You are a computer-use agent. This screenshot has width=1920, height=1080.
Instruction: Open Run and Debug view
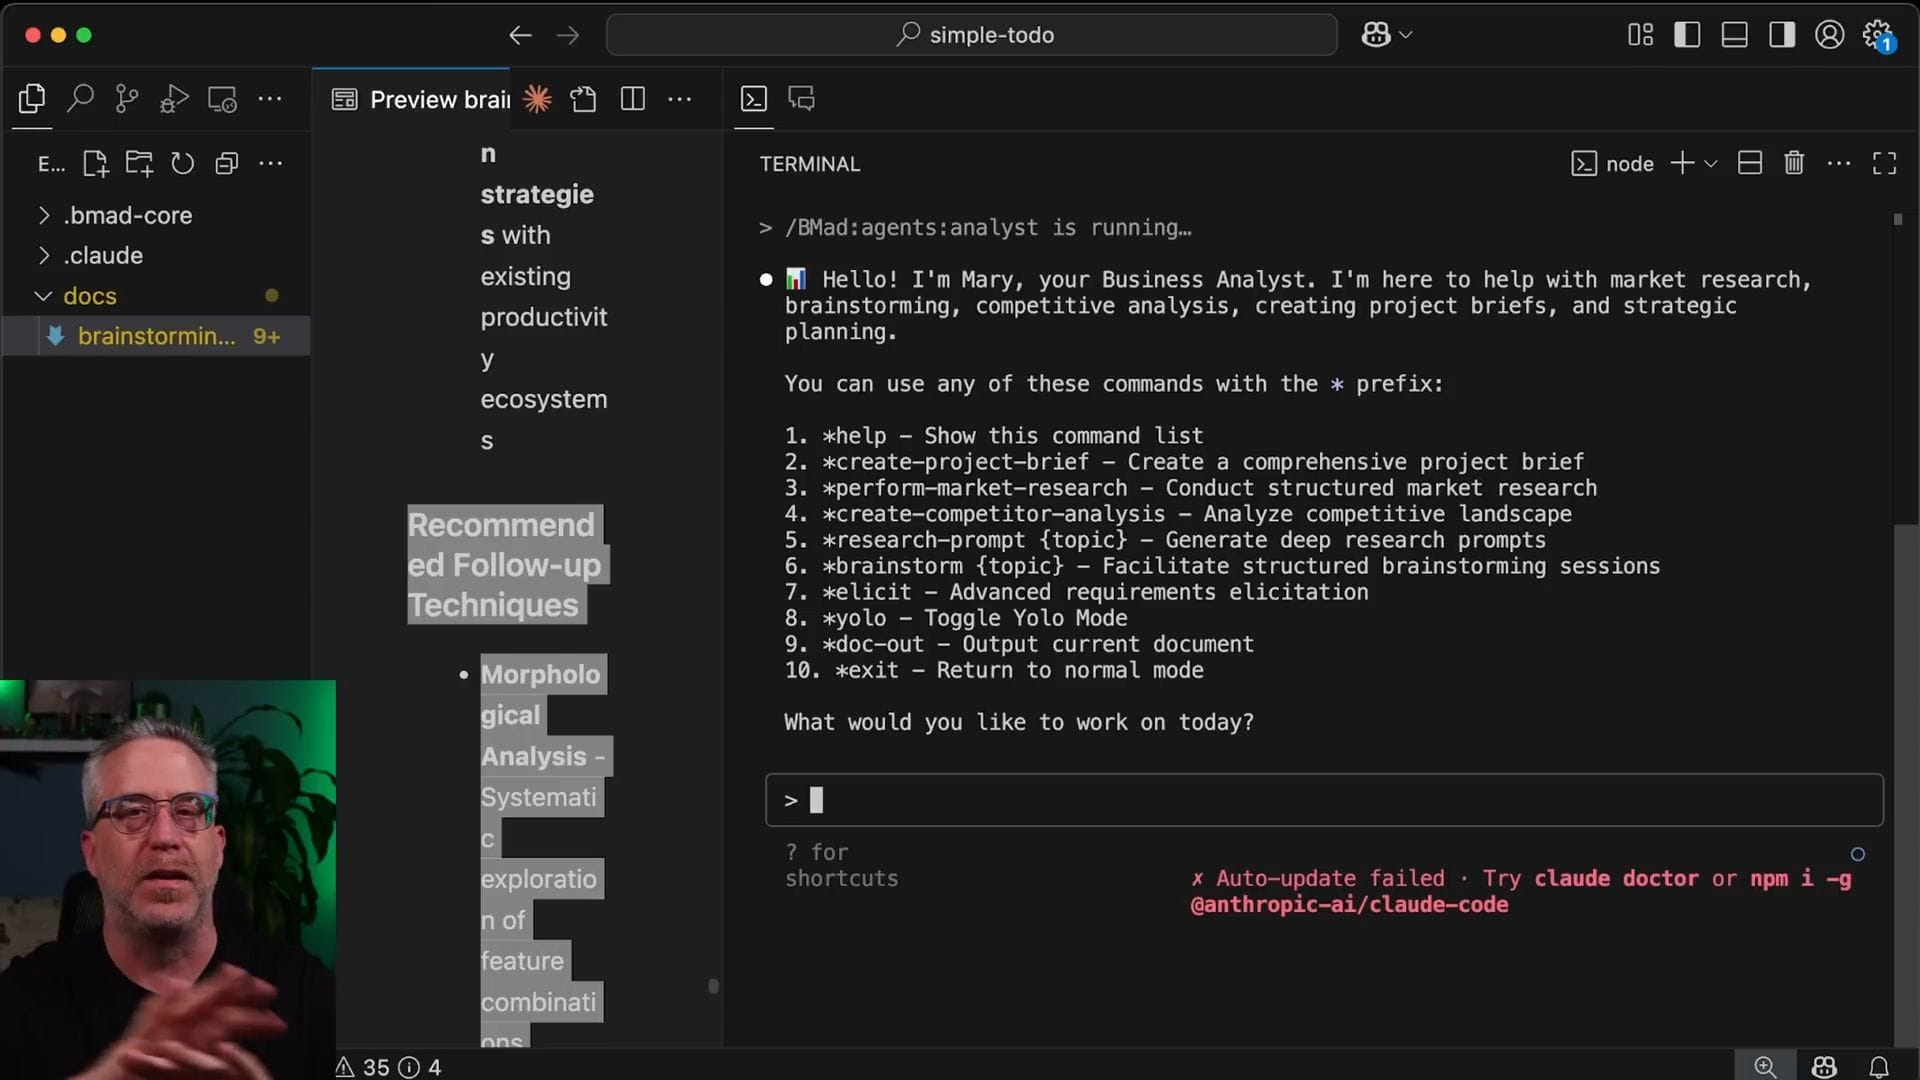(x=174, y=98)
